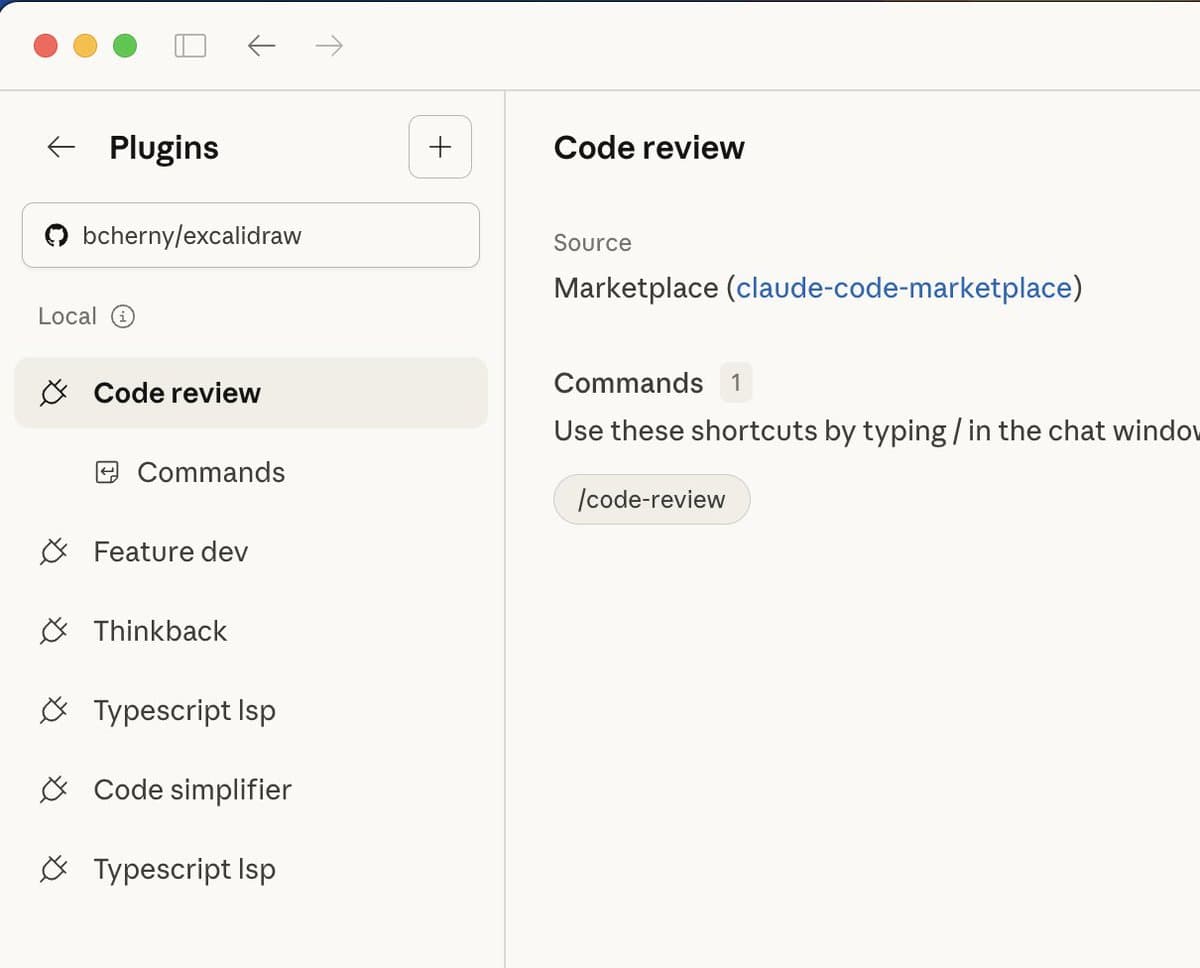The image size is (1200, 968).
Task: Select the Typescript lsp plugin icon
Action: point(53,710)
